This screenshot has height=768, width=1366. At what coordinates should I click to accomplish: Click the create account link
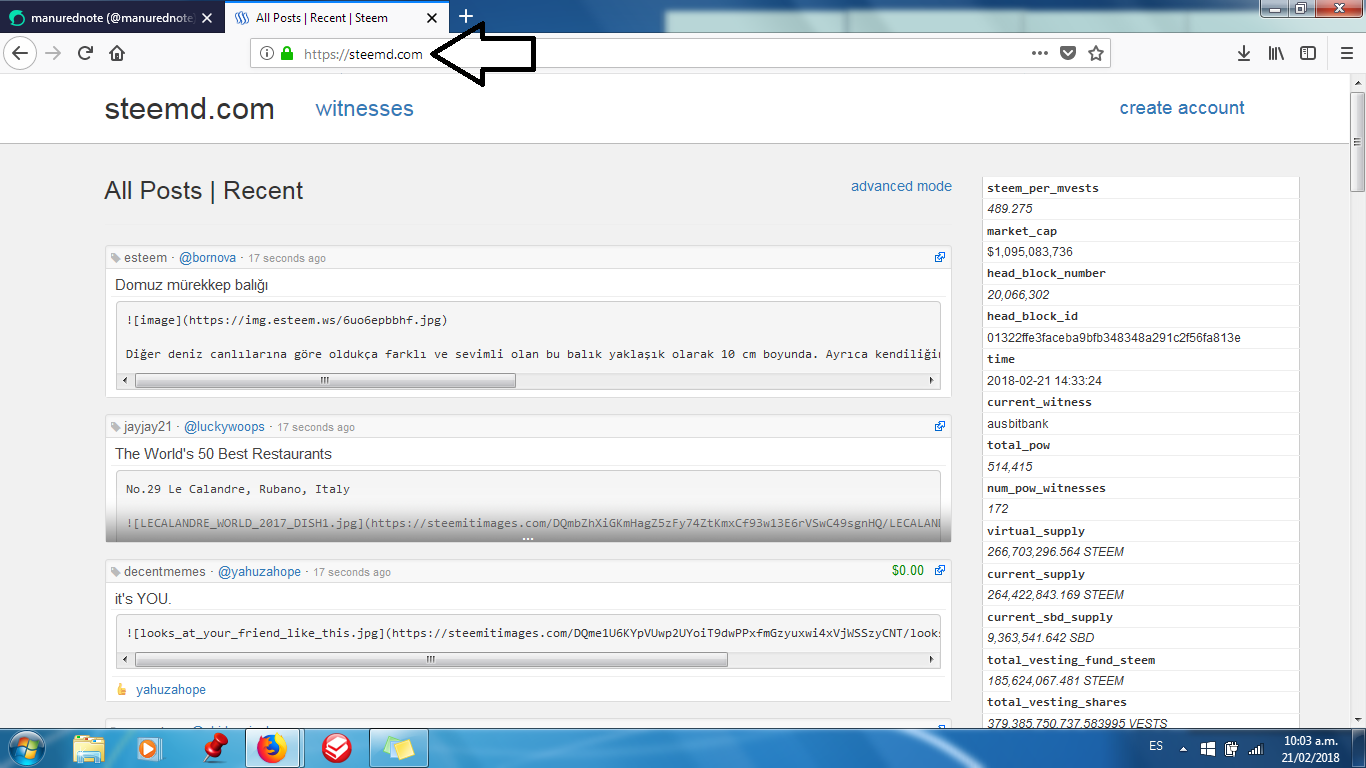(x=1182, y=108)
